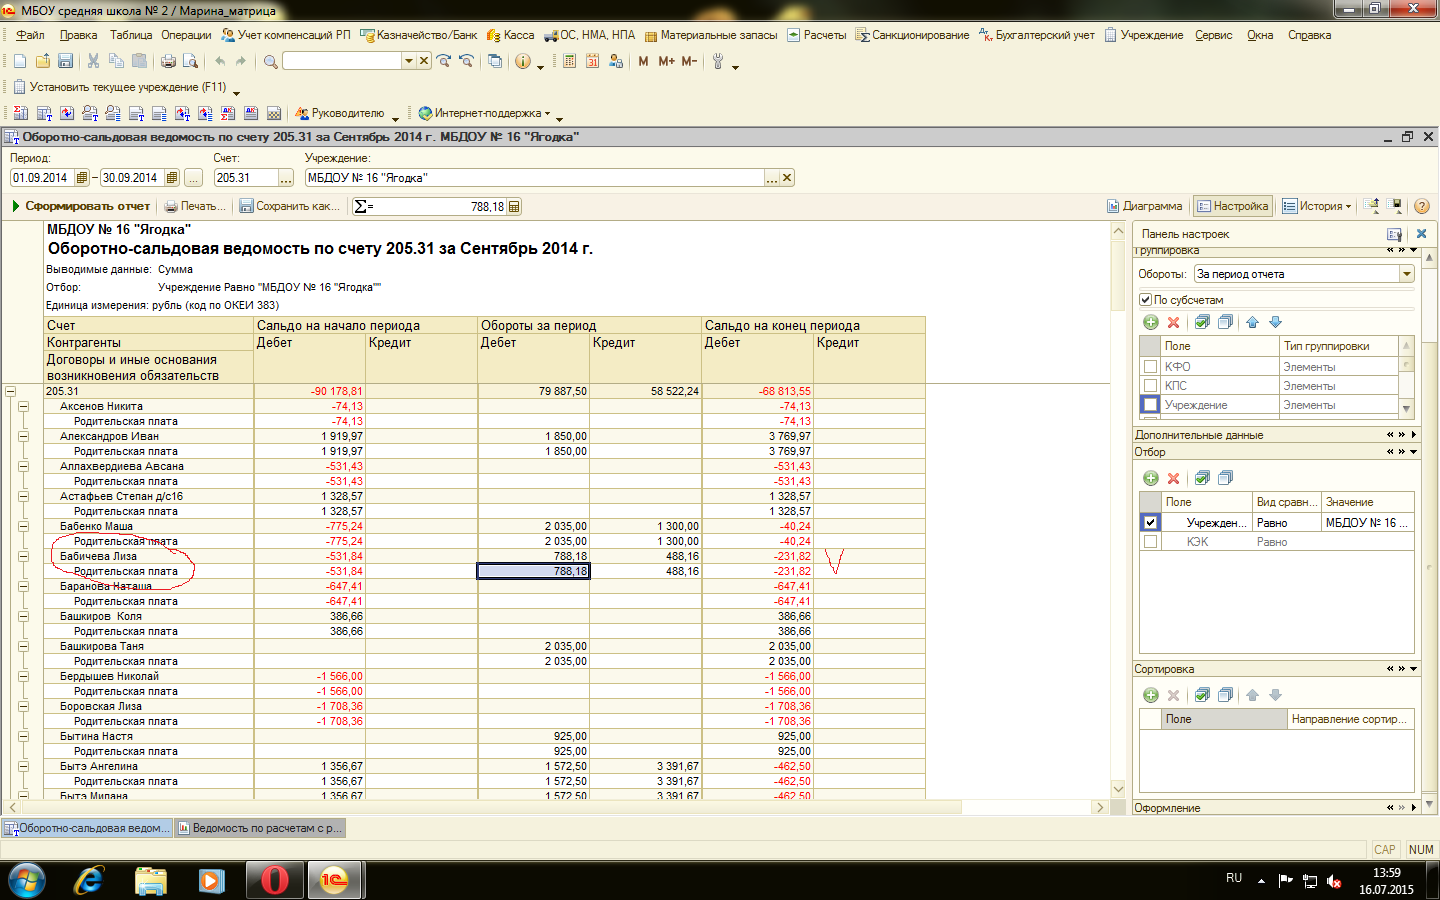Click the print preview icon
The image size is (1440, 900).
[x=190, y=61]
